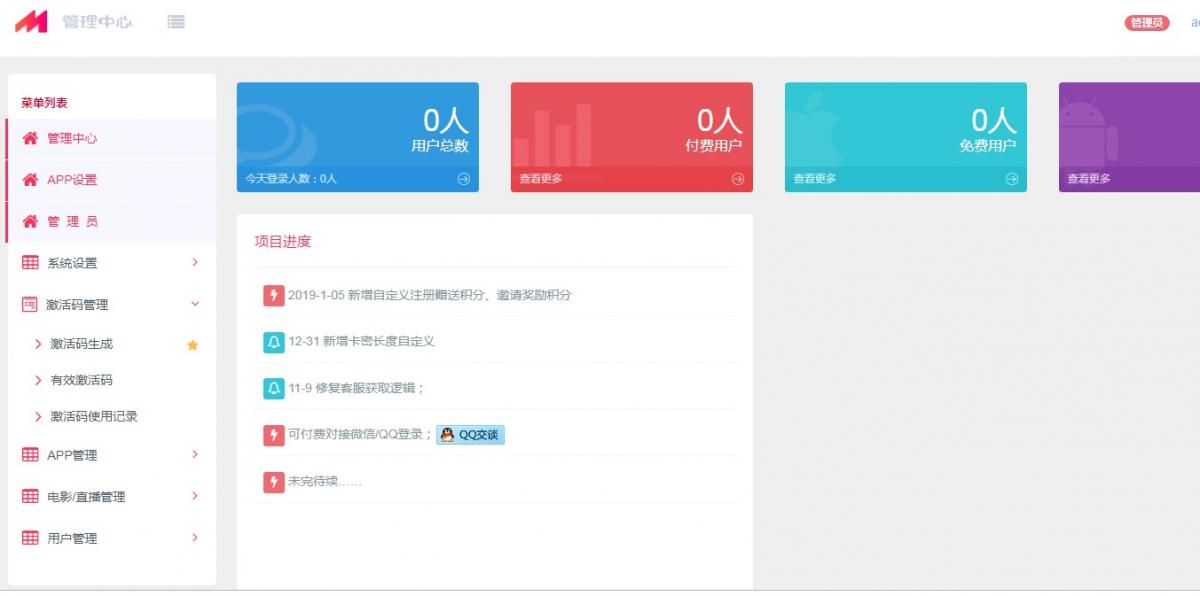Click the bell icon beside 12-31 entry
Viewport: 1200px width, 596px height.
point(273,342)
